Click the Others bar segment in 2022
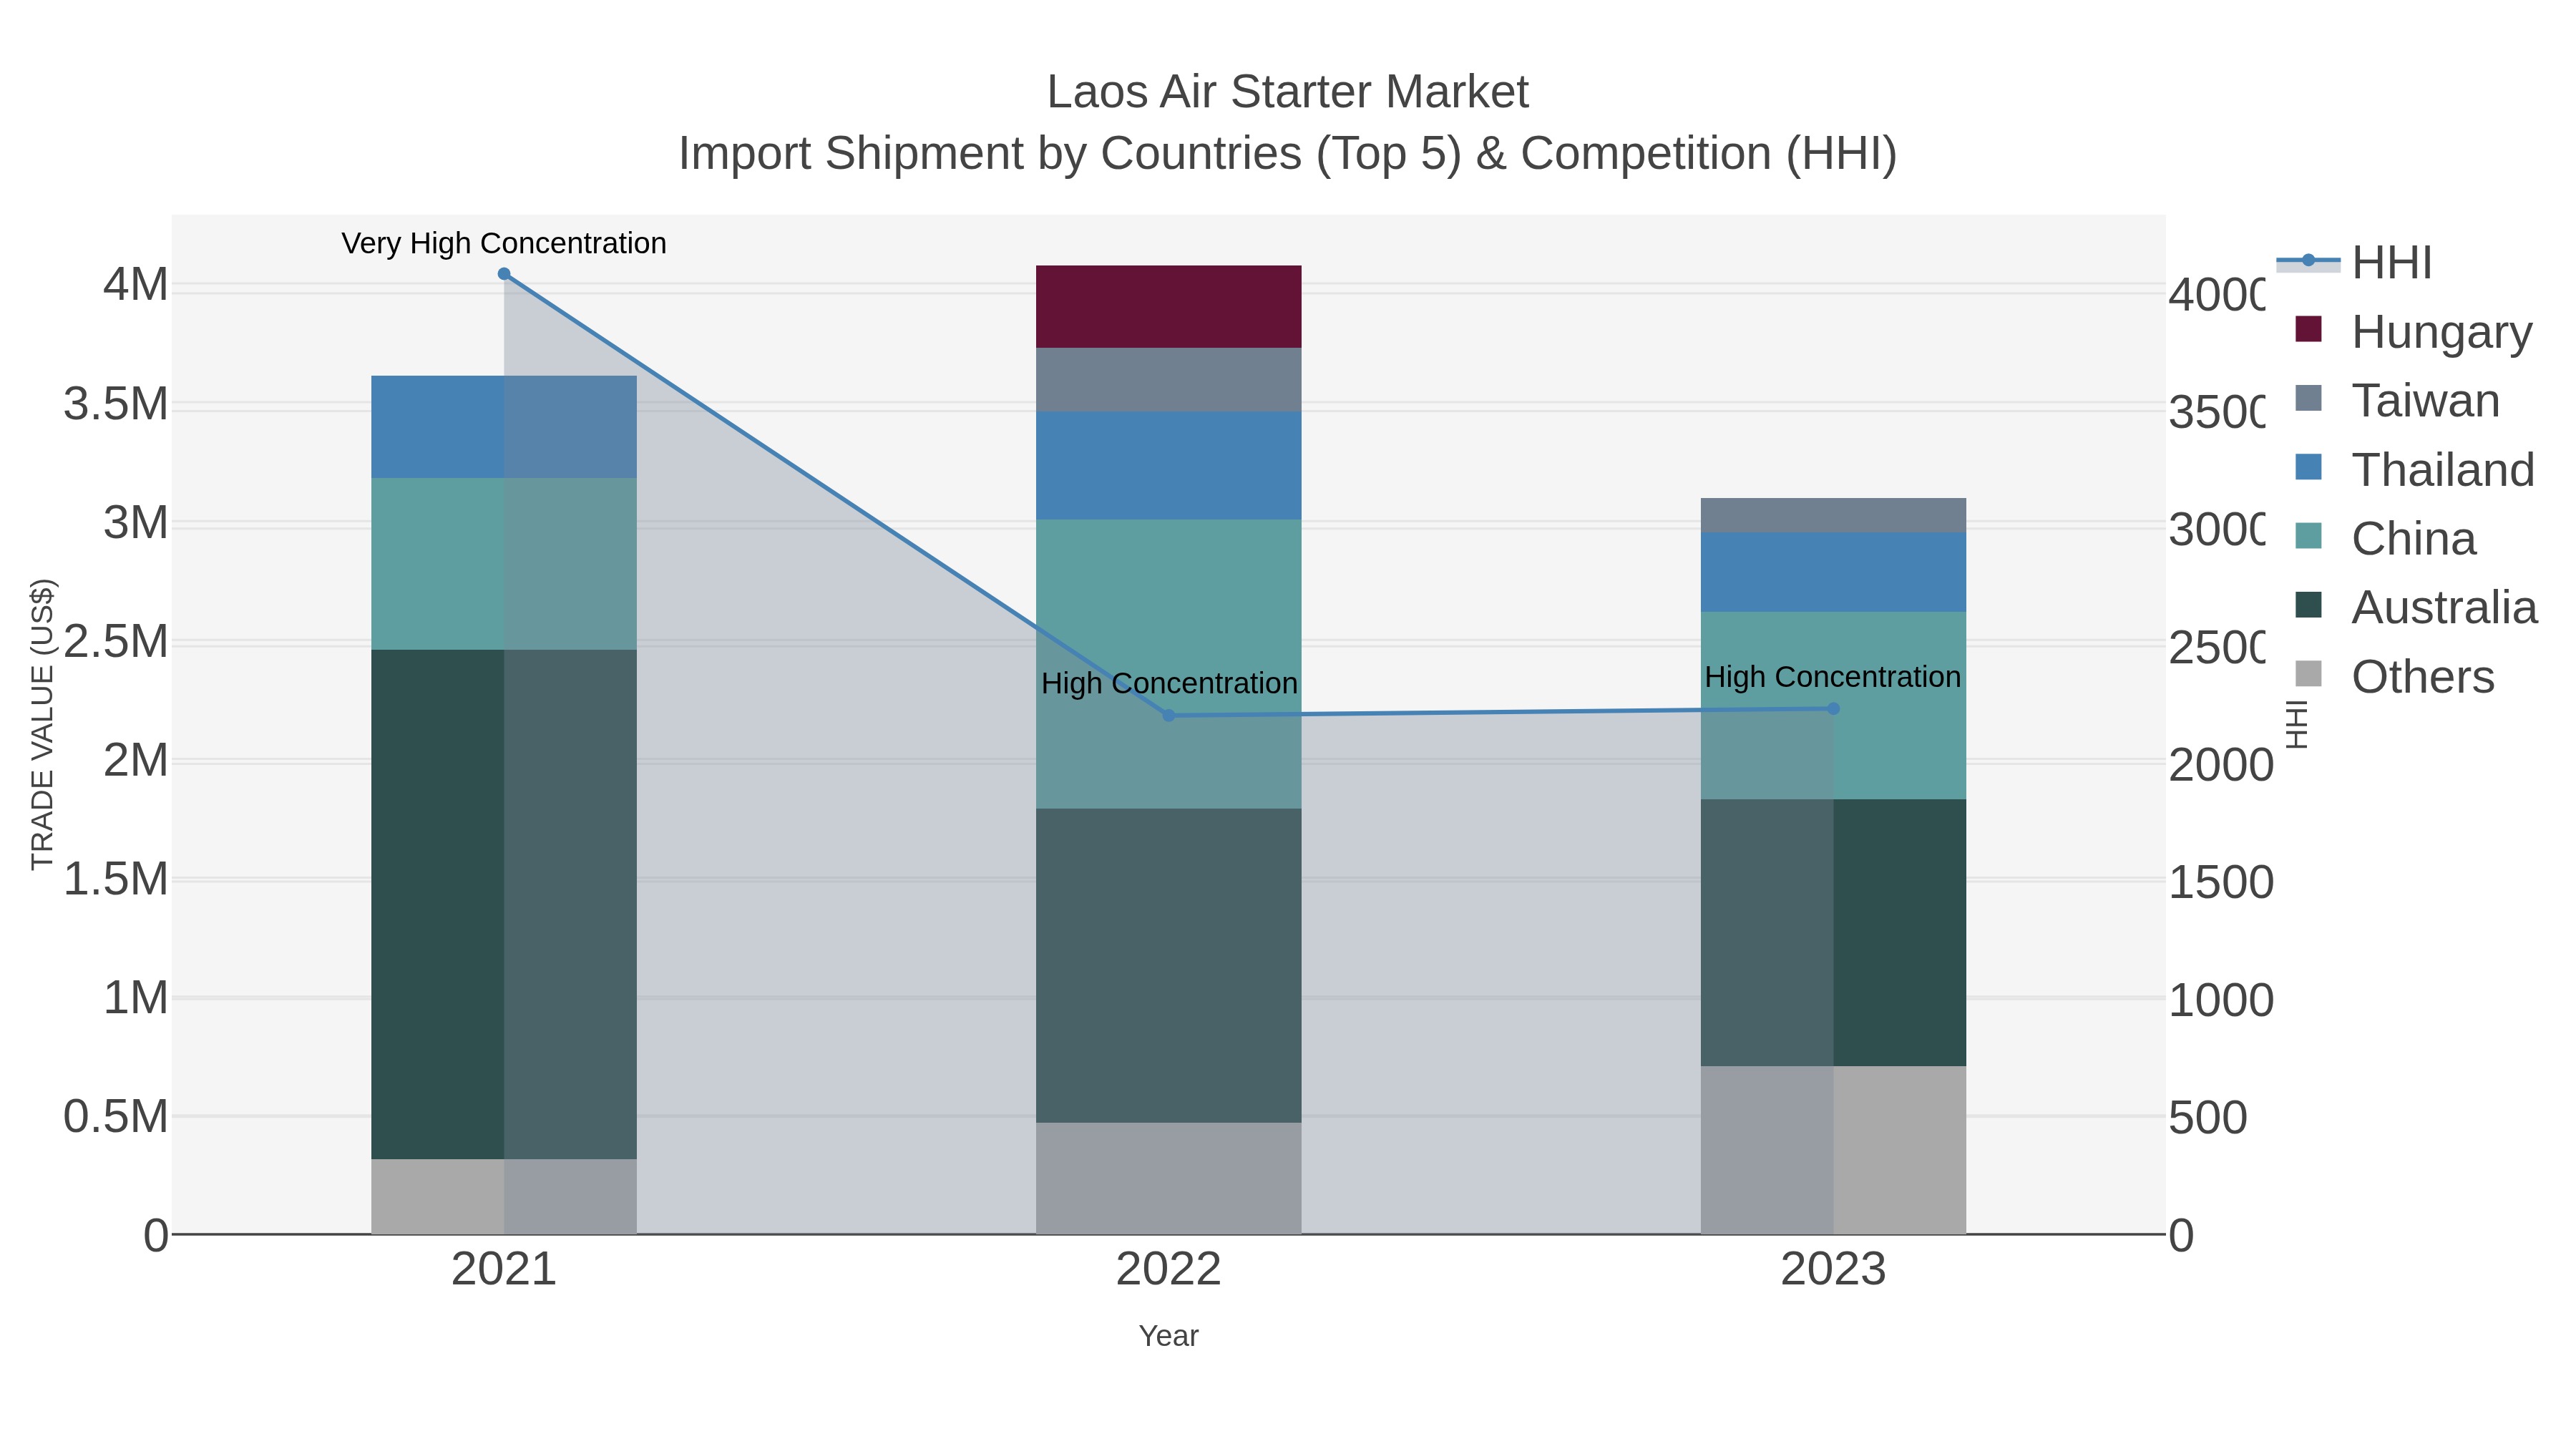 1168,1178
